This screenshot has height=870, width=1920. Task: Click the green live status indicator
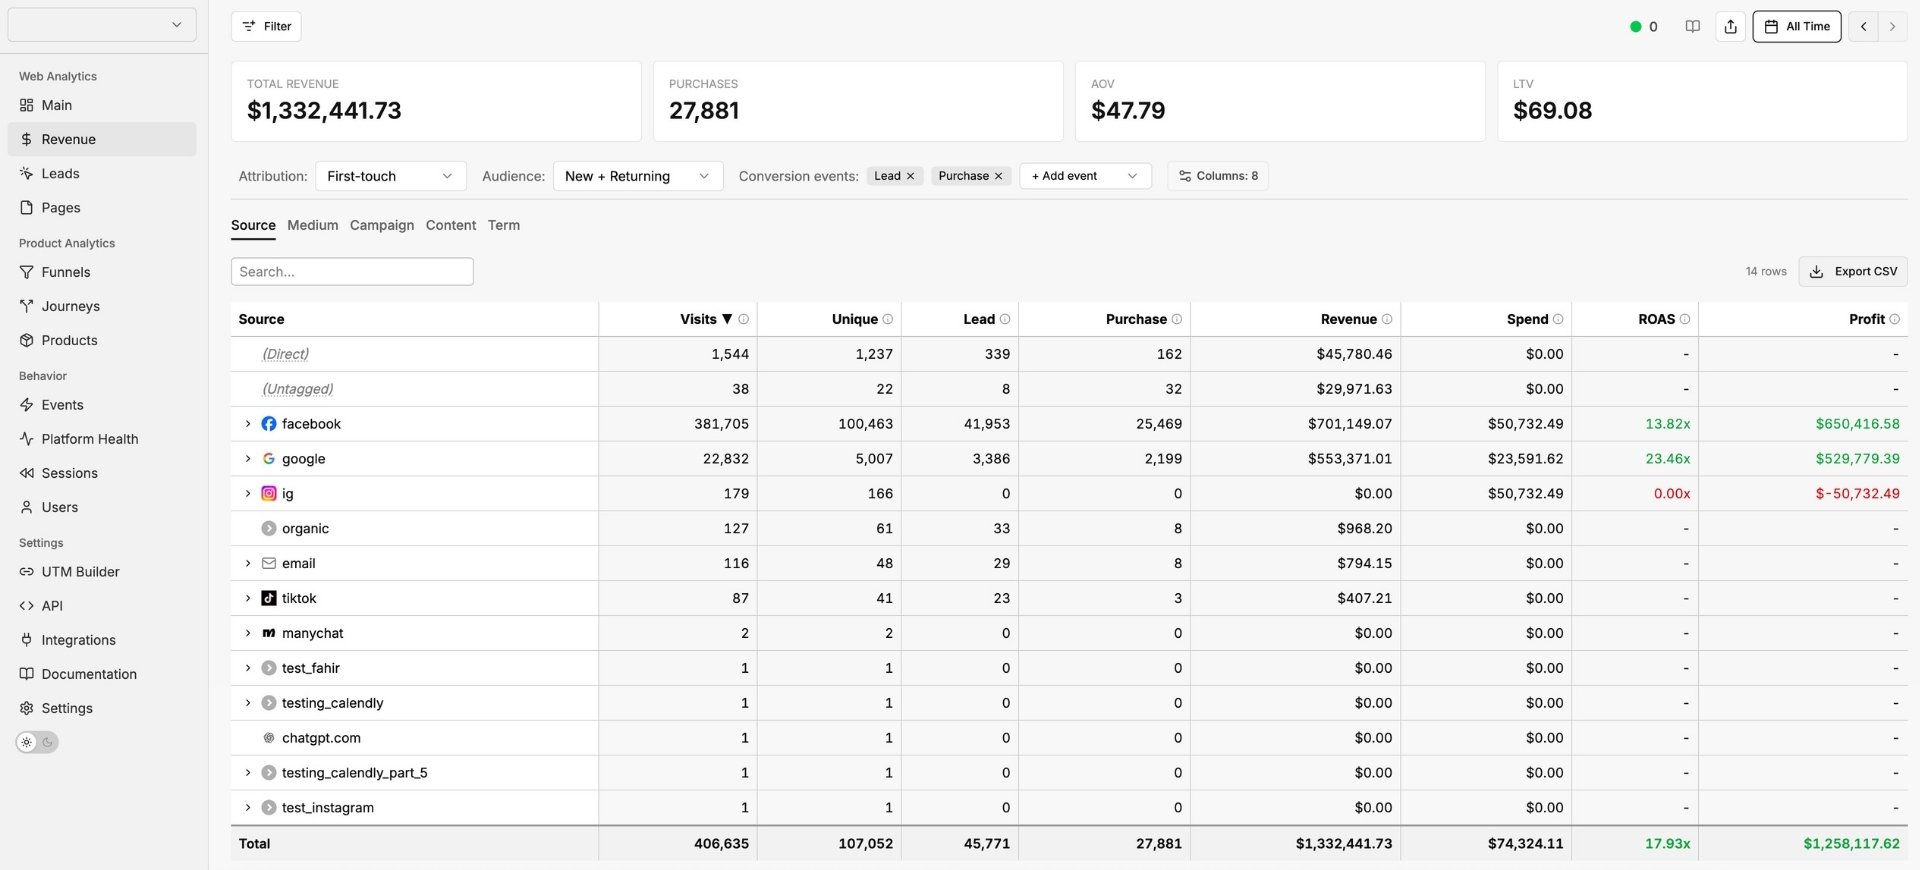pos(1636,27)
